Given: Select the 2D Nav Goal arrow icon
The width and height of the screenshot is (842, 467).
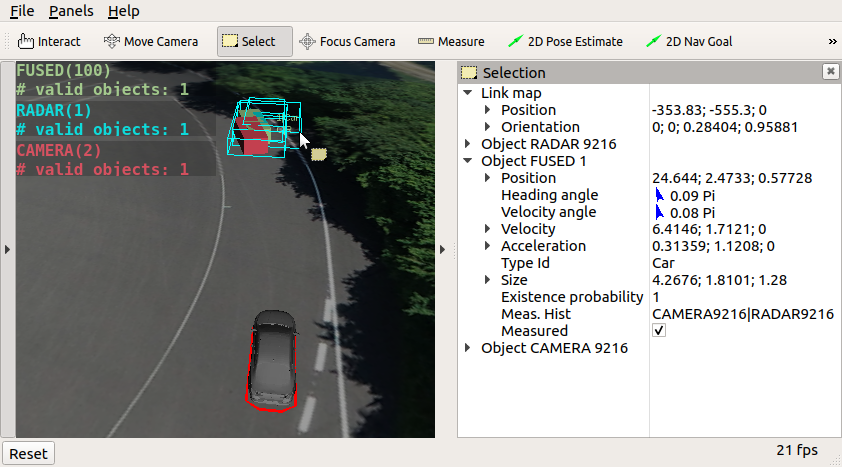Looking at the screenshot, I should pos(654,41).
